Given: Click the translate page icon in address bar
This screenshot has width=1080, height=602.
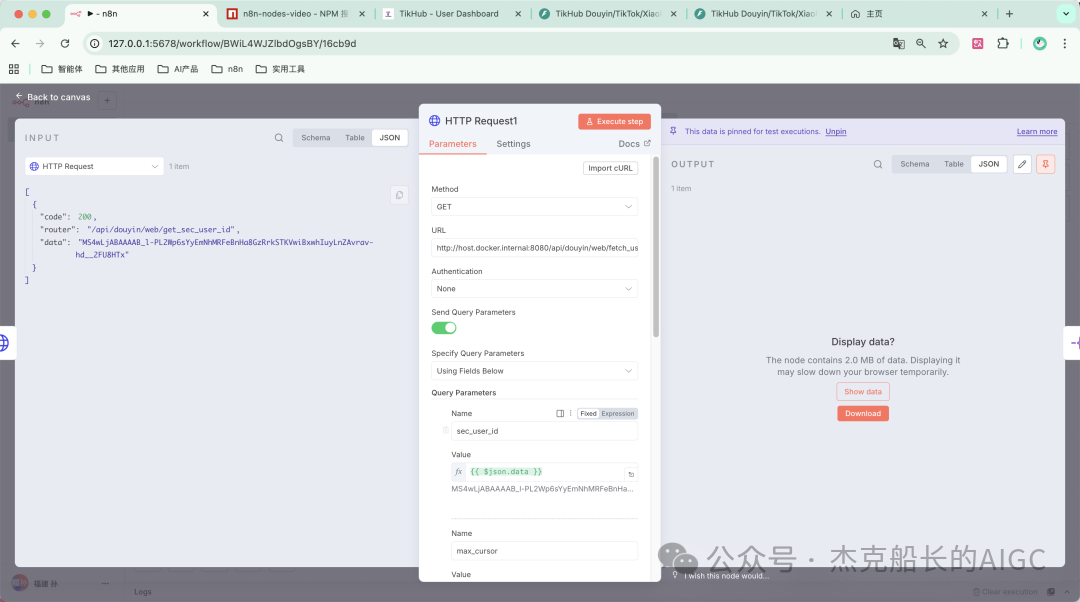Looking at the screenshot, I should coord(899,43).
